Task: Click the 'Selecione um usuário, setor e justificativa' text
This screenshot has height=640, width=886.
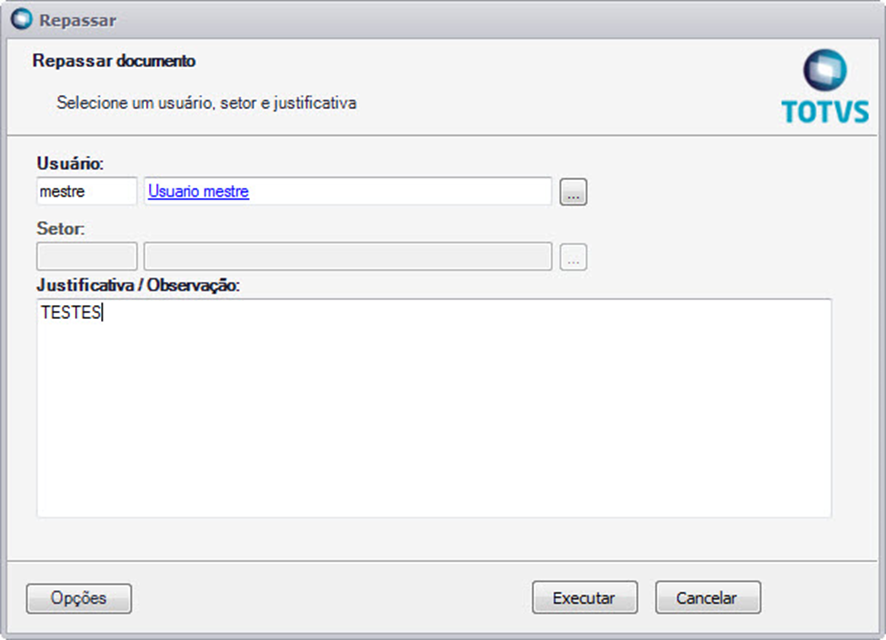Action: (206, 102)
